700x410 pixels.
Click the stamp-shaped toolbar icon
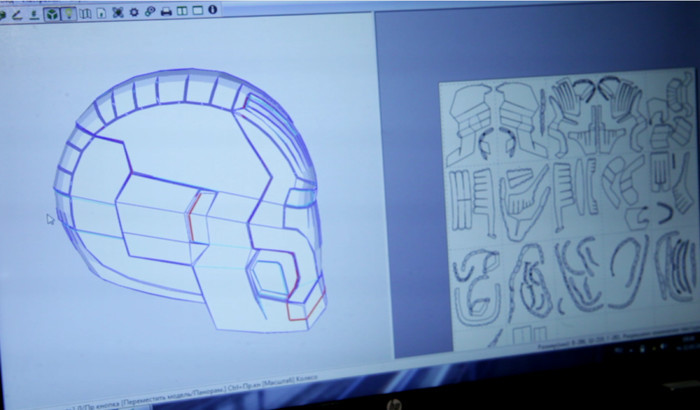tap(34, 15)
